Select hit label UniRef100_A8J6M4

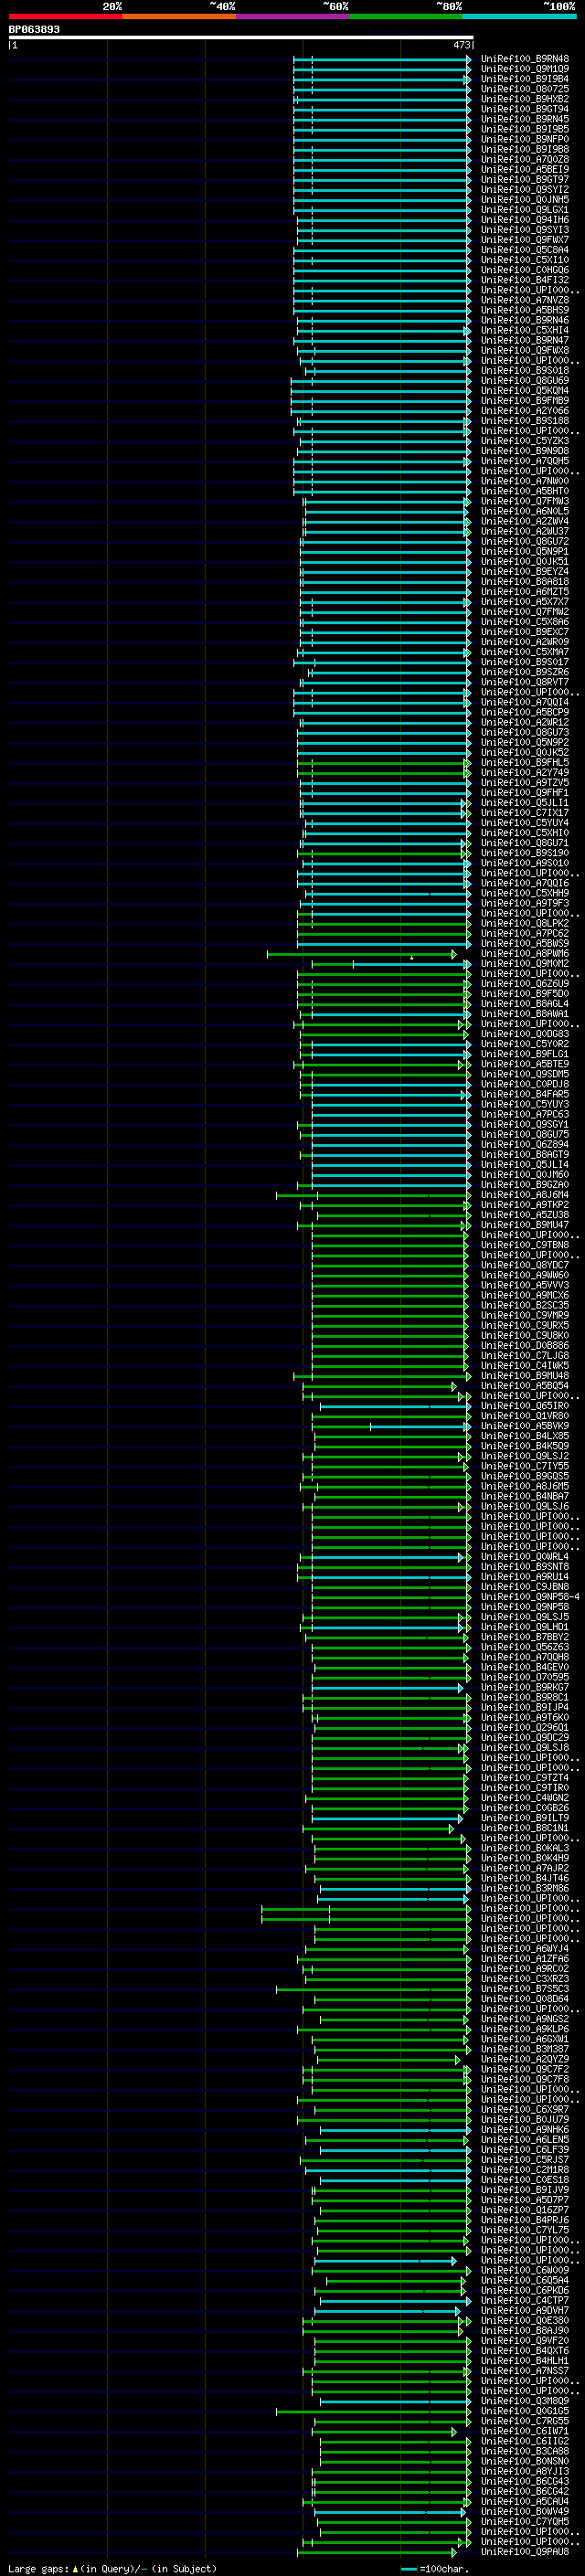click(x=525, y=1194)
